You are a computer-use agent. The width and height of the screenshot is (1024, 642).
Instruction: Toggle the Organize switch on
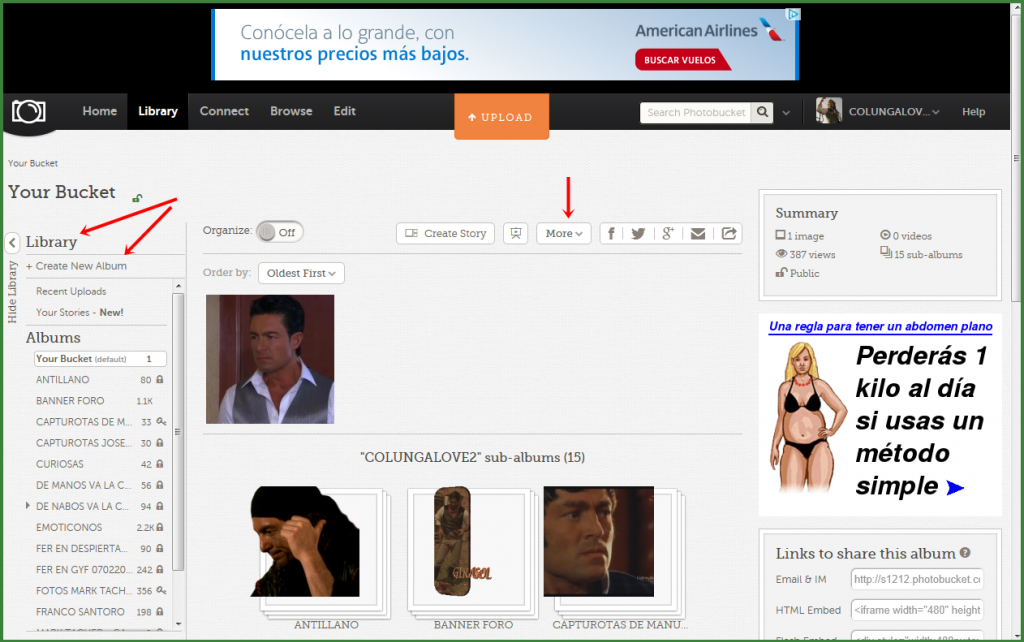coord(279,232)
